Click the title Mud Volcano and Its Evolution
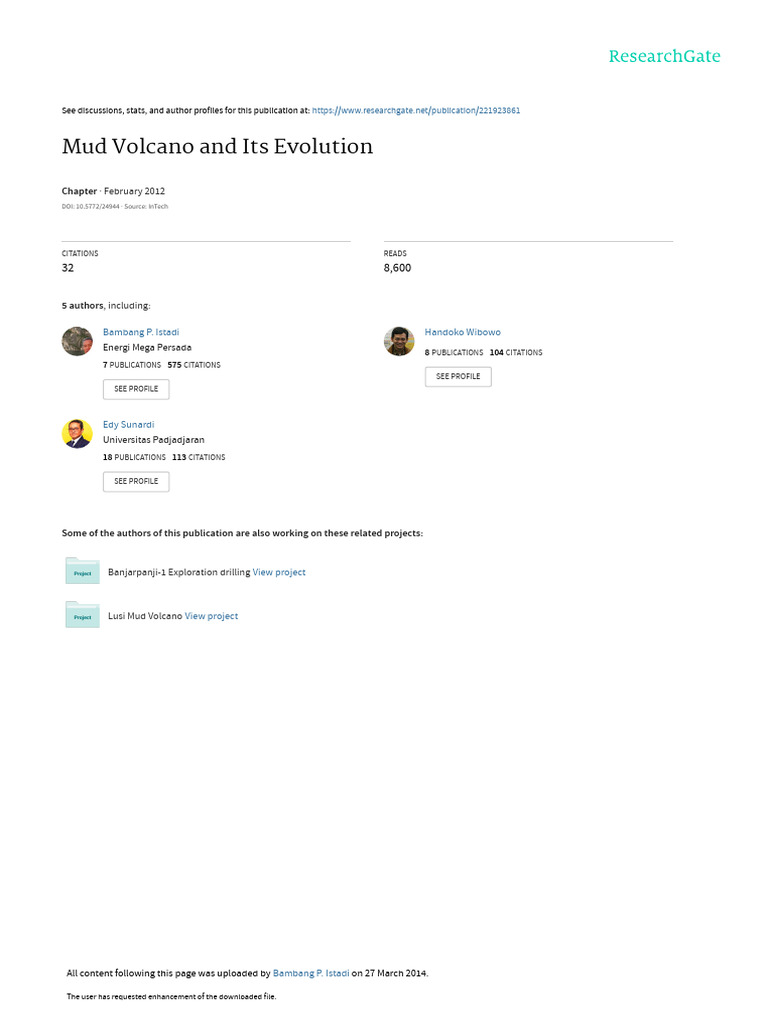The height and width of the screenshot is (1024, 768). 217,146
